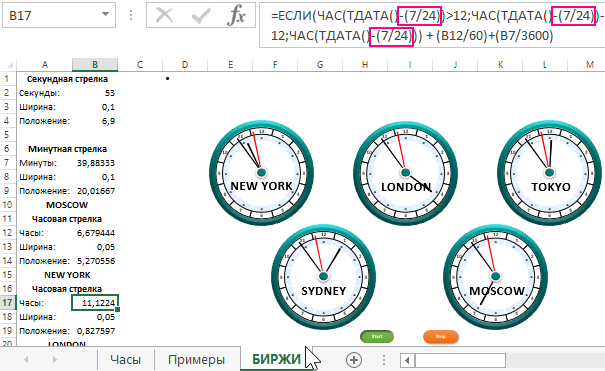Click the NEW YORK heading cell in column A
This screenshot has height=371, width=605.
(67, 275)
